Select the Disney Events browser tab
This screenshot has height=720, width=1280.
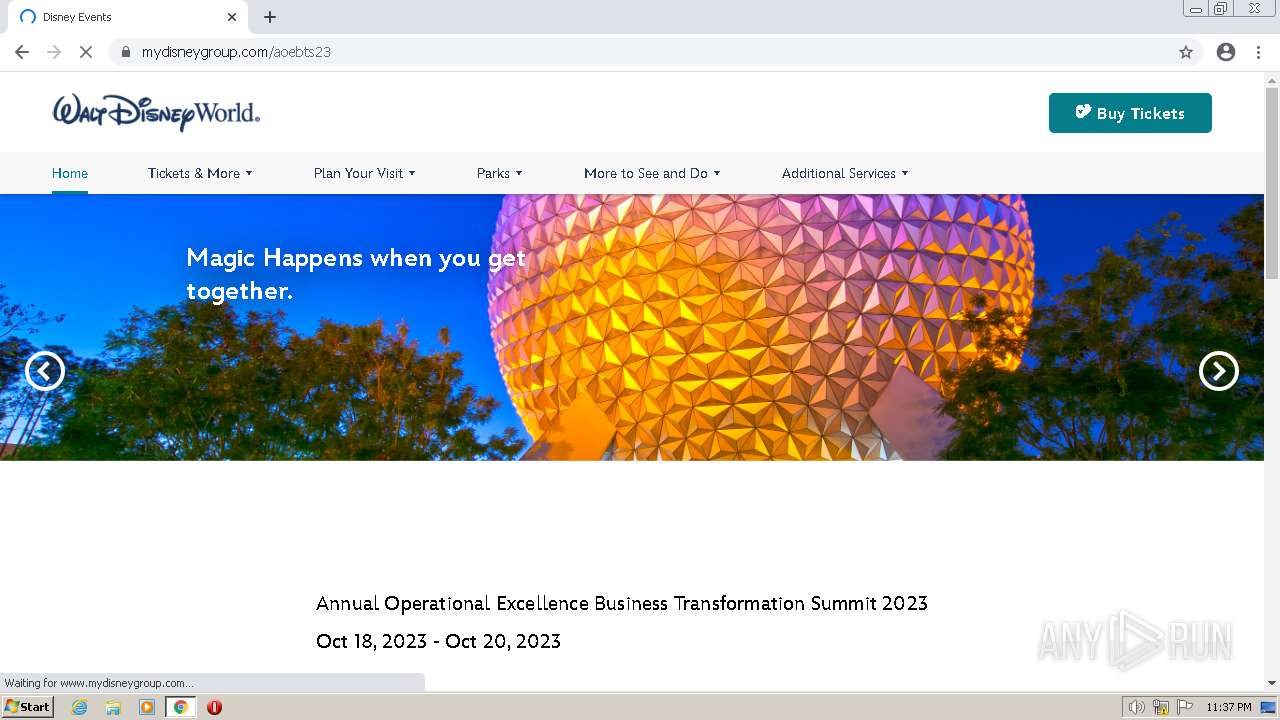(x=128, y=17)
